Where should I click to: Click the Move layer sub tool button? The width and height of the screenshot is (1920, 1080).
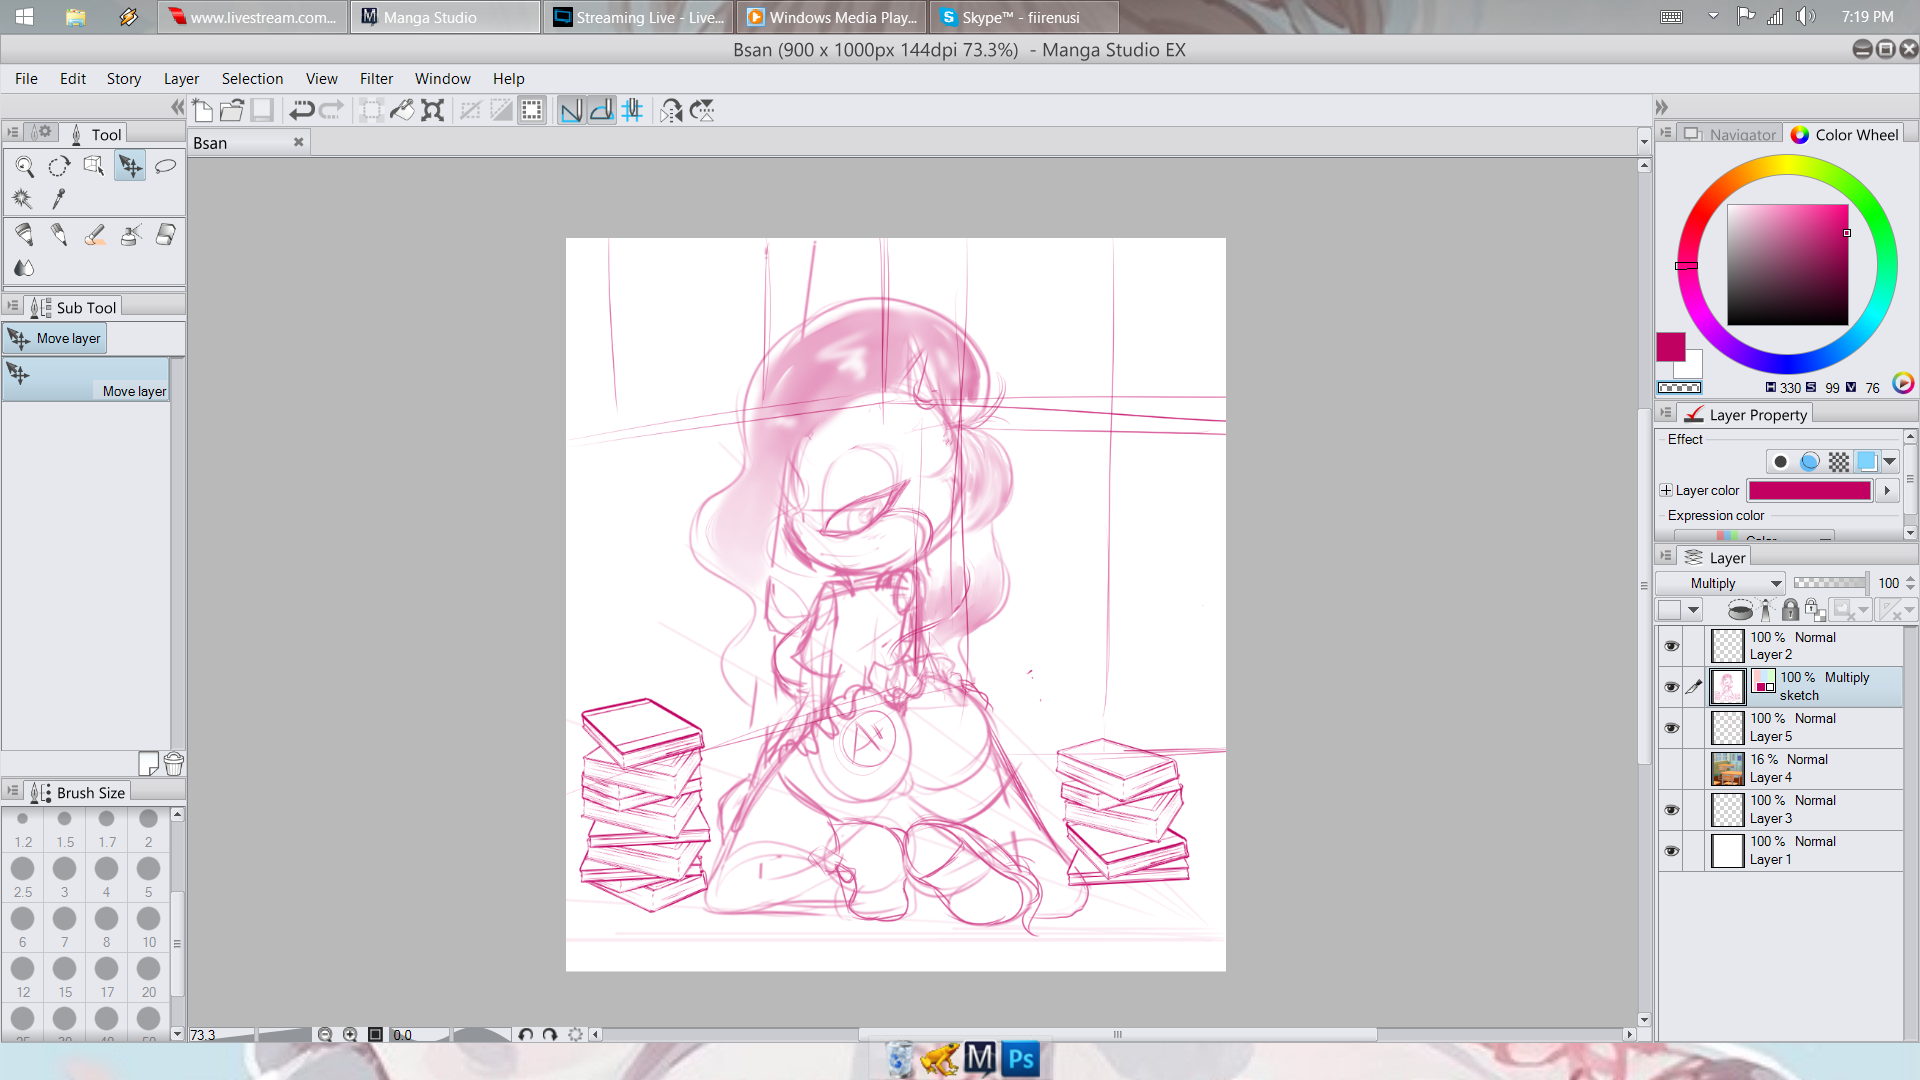point(56,339)
